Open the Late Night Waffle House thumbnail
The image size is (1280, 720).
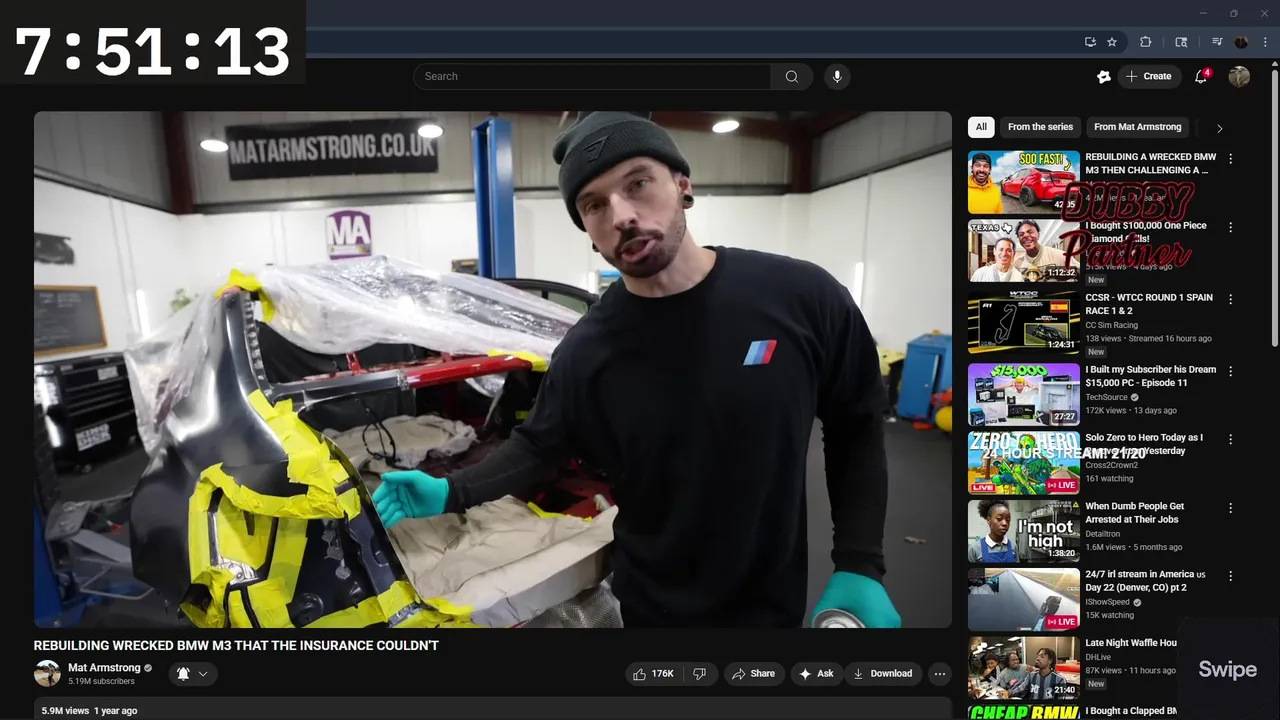coord(1024,668)
